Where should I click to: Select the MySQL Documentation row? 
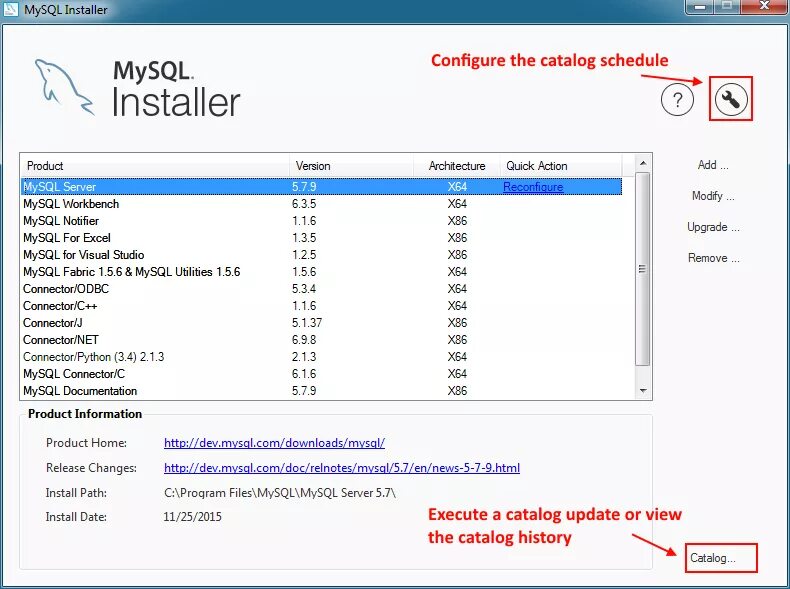pyautogui.click(x=321, y=391)
